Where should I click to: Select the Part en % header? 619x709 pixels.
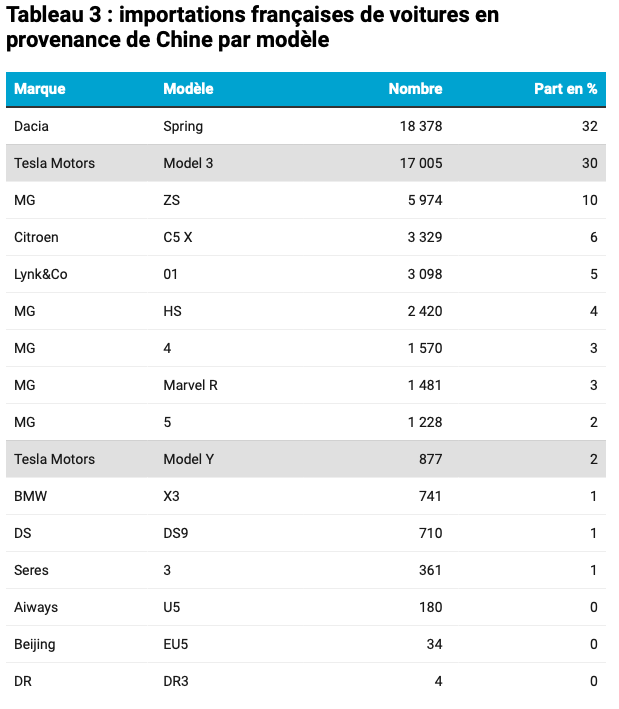[x=565, y=89]
